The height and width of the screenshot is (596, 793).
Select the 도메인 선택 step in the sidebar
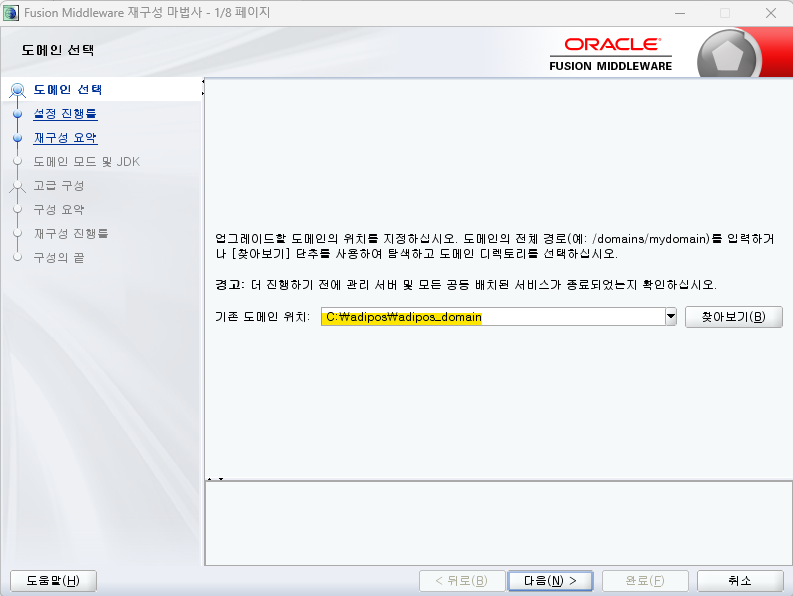coord(68,90)
